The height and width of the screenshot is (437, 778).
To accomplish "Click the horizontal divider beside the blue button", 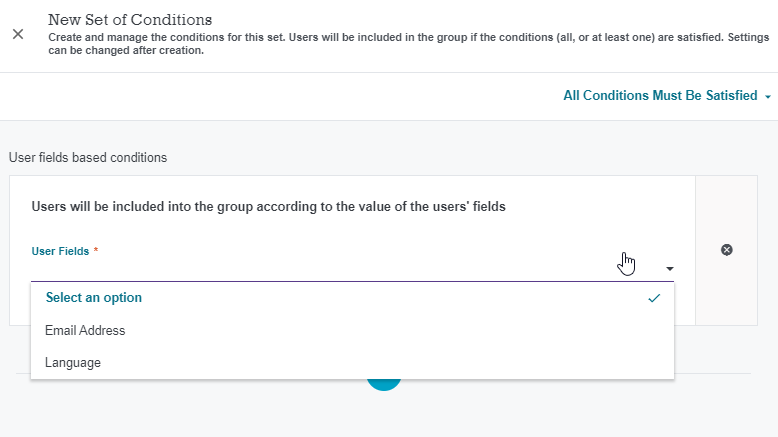I will pos(576,374).
